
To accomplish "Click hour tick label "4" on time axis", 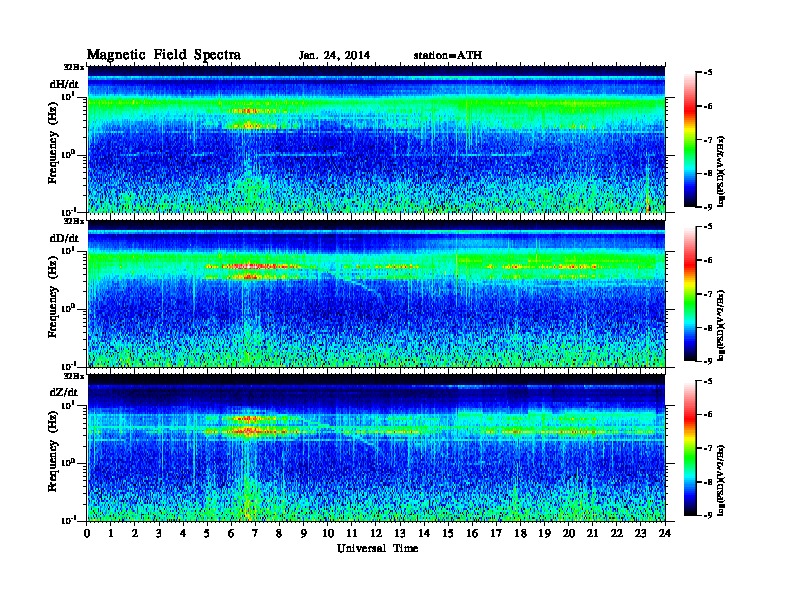I will tap(183, 533).
